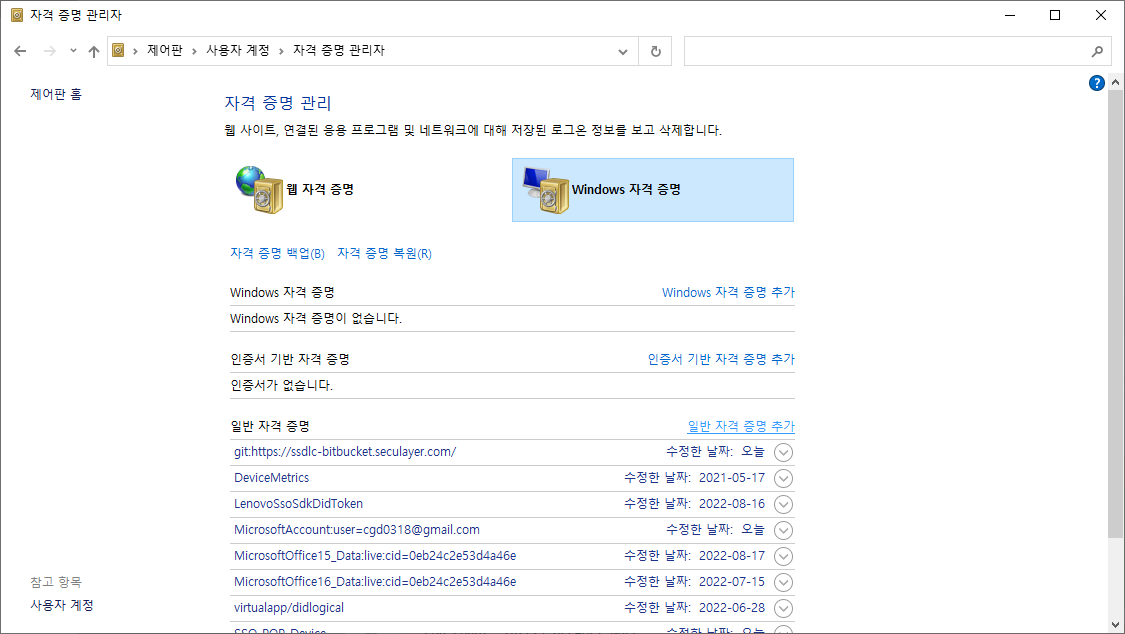
Task: Click scrollbar up arrow
Action: click(x=1115, y=82)
